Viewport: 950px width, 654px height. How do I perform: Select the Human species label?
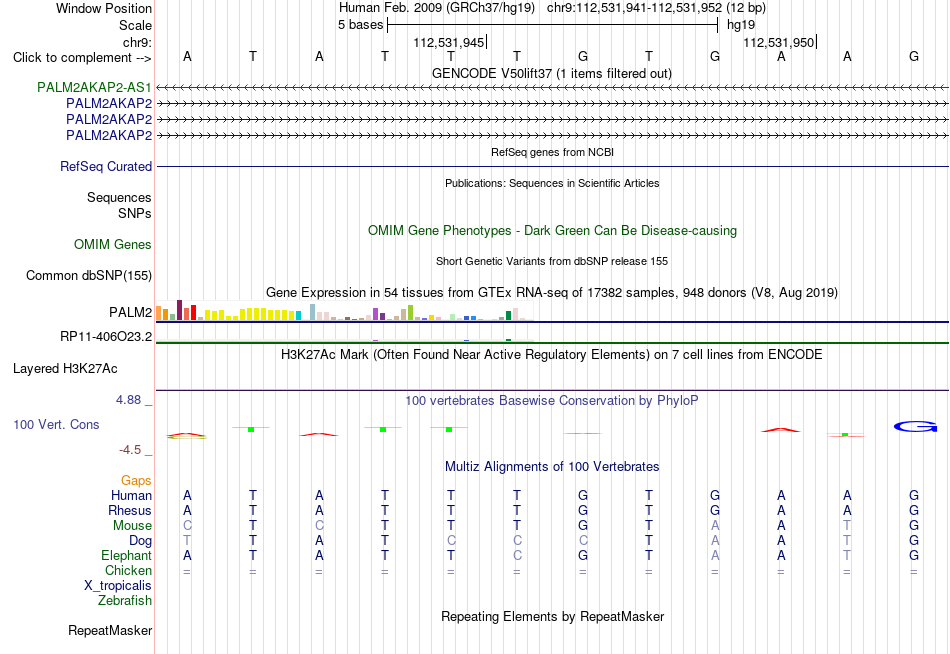point(131,495)
